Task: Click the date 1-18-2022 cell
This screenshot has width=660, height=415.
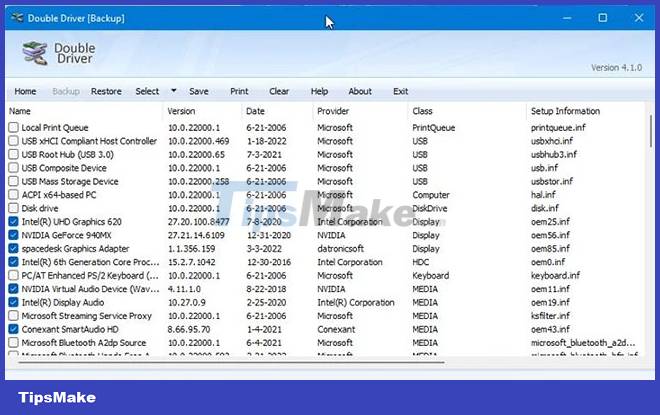Action: [x=266, y=141]
